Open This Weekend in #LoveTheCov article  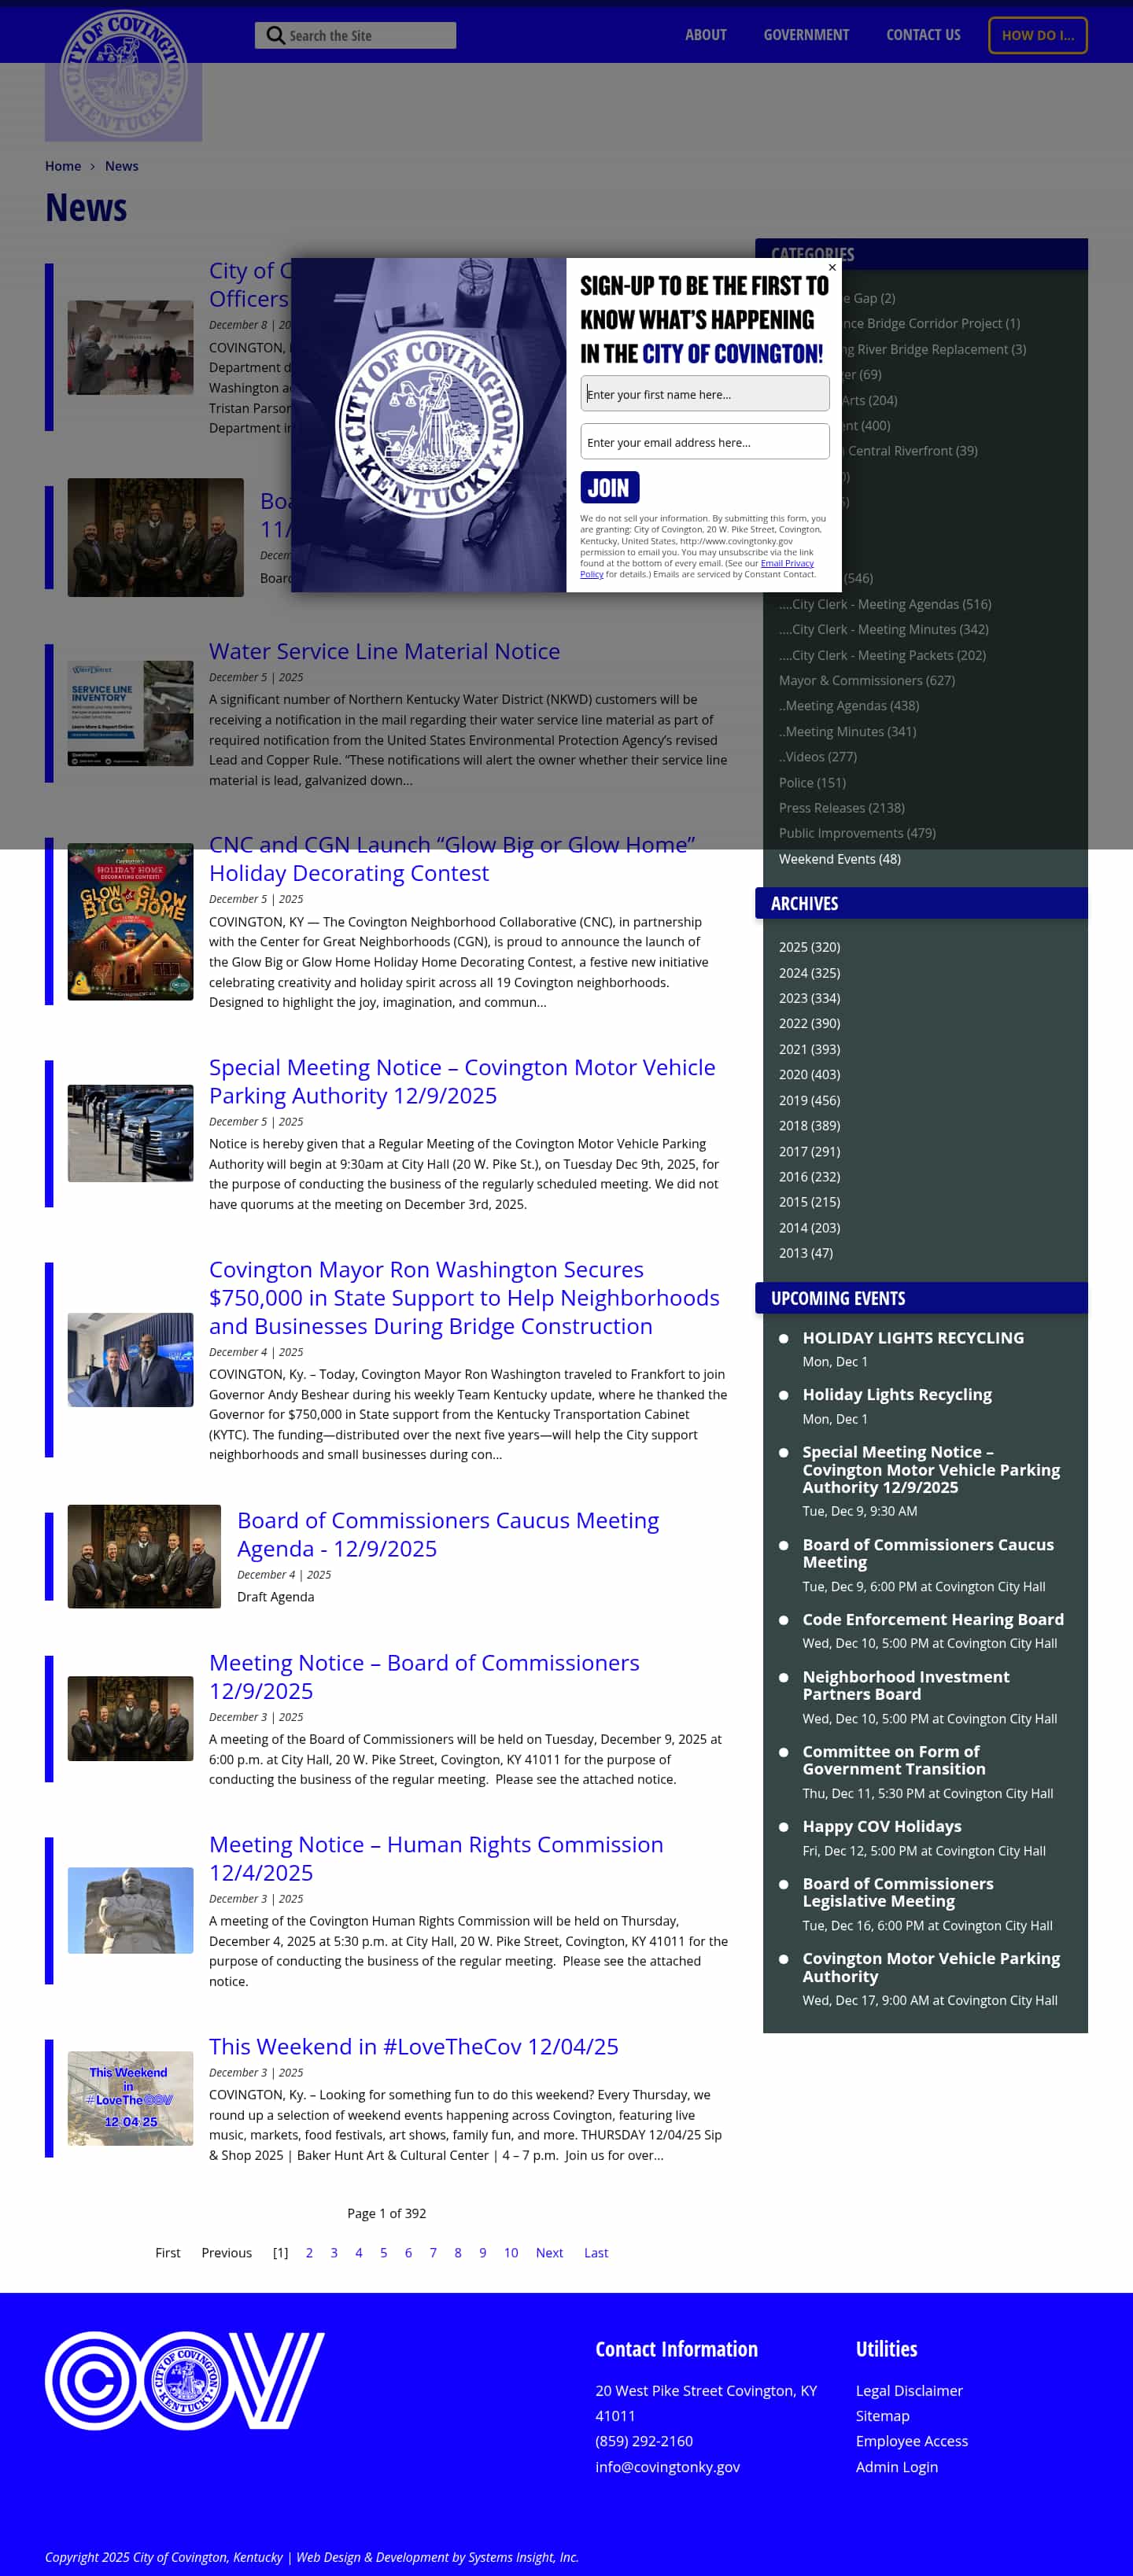pyautogui.click(x=414, y=2046)
